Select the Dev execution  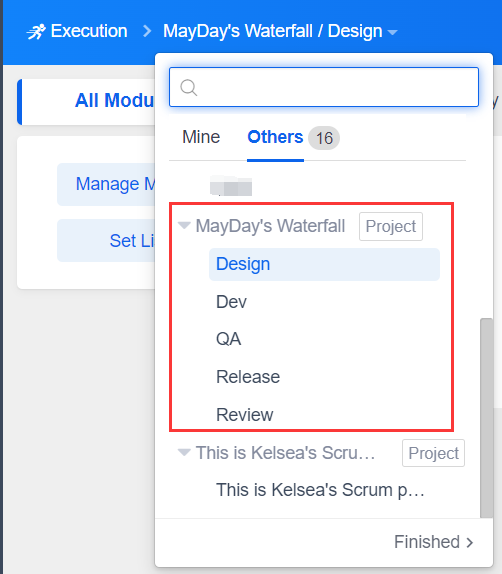pyautogui.click(x=324, y=302)
